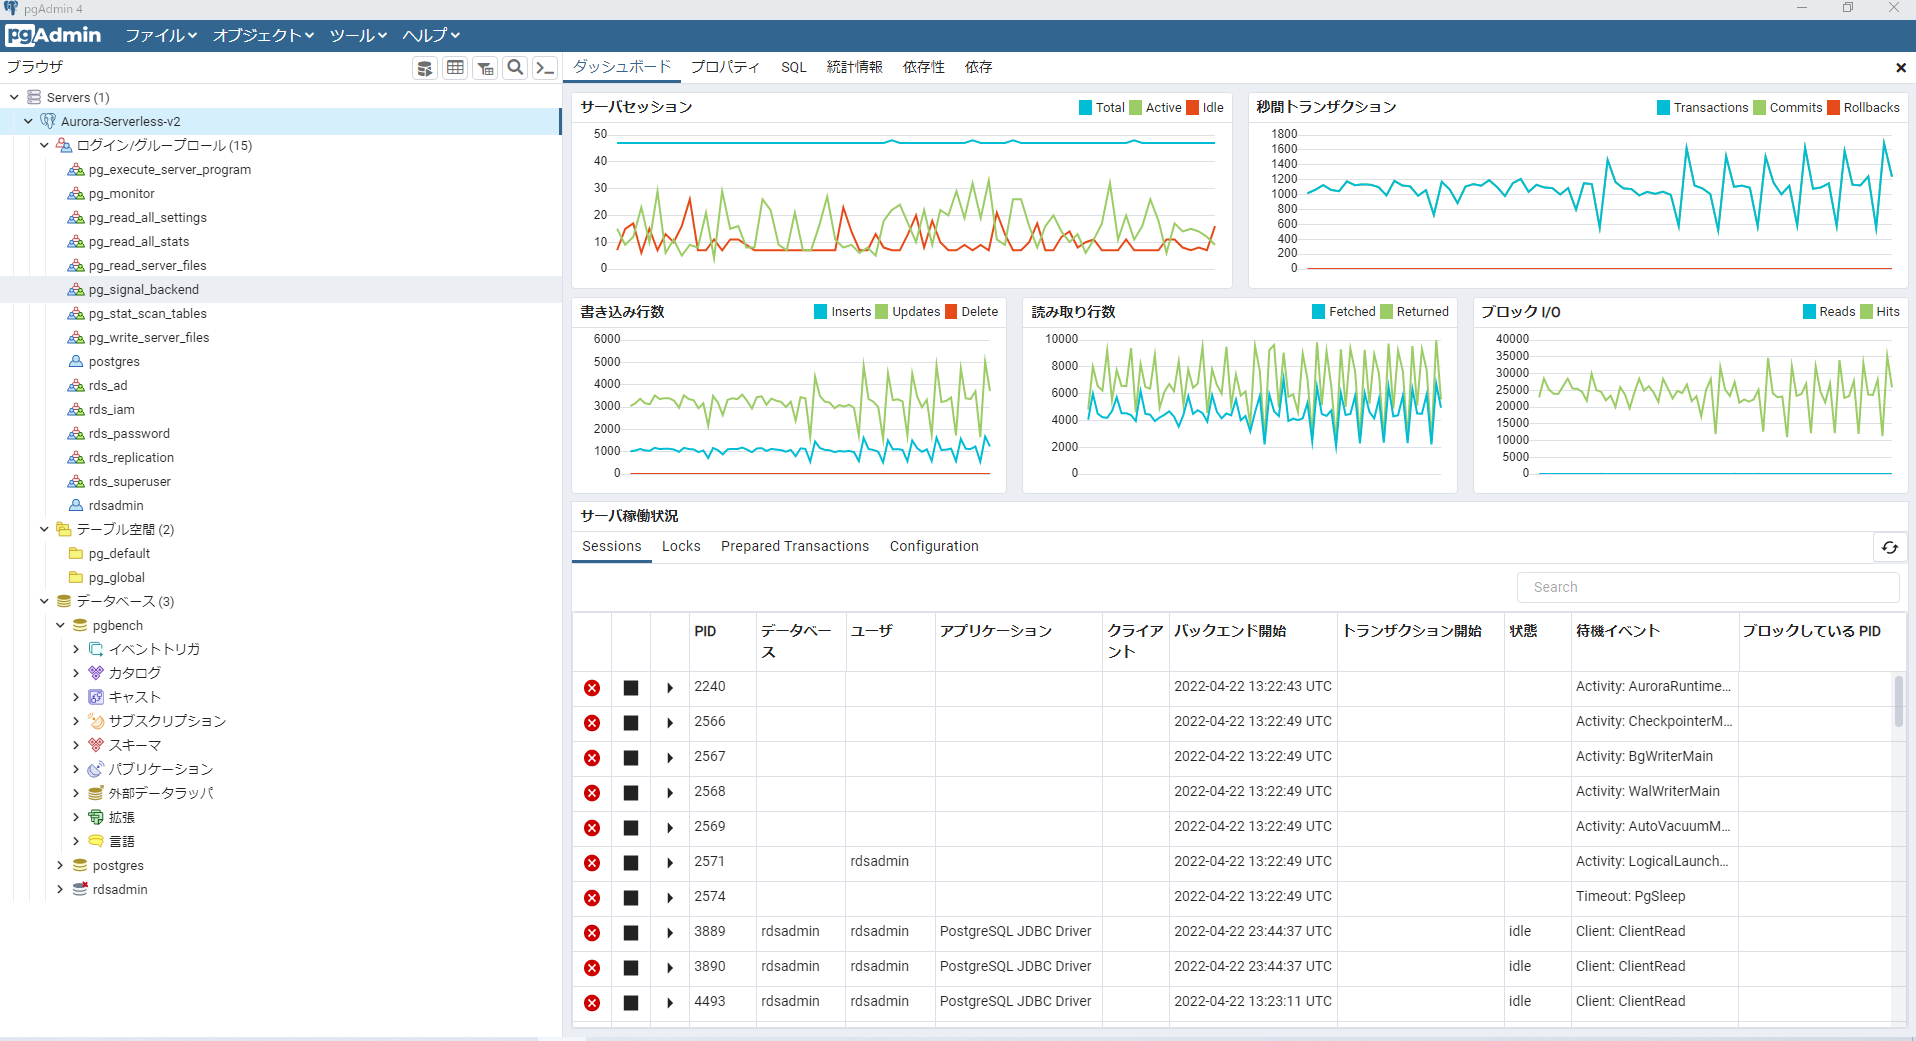The height and width of the screenshot is (1041, 1916).
Task: Open the Locks tab
Action: tap(681, 546)
